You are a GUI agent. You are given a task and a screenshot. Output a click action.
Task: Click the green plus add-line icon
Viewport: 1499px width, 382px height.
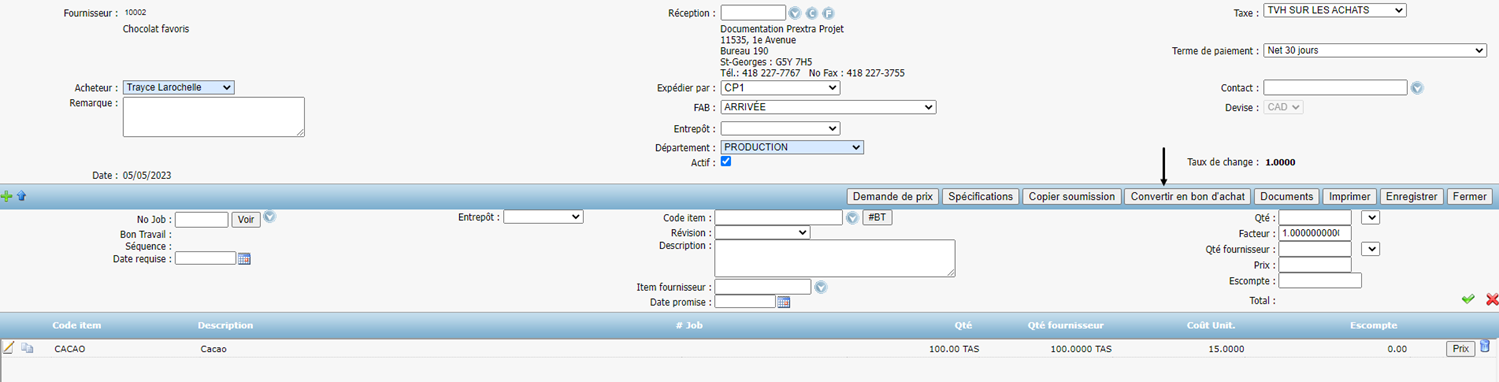(x=7, y=197)
